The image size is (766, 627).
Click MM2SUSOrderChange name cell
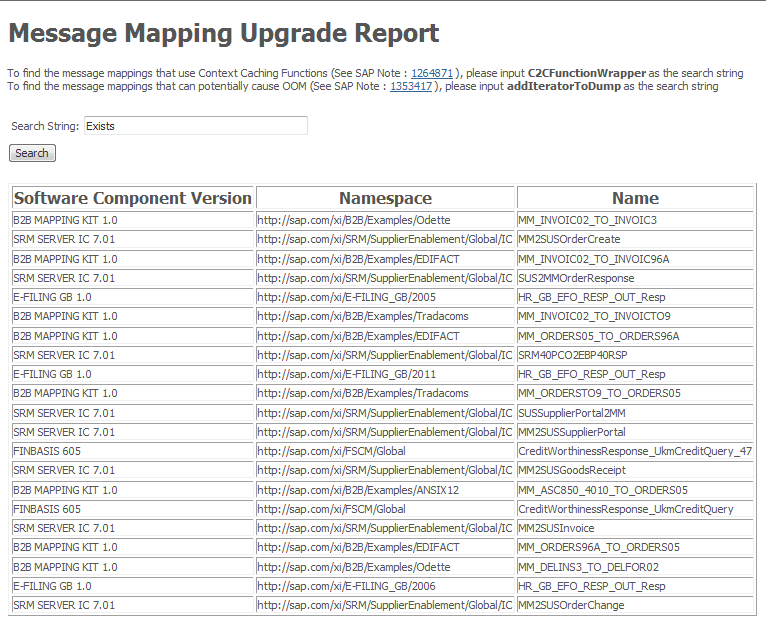point(635,605)
